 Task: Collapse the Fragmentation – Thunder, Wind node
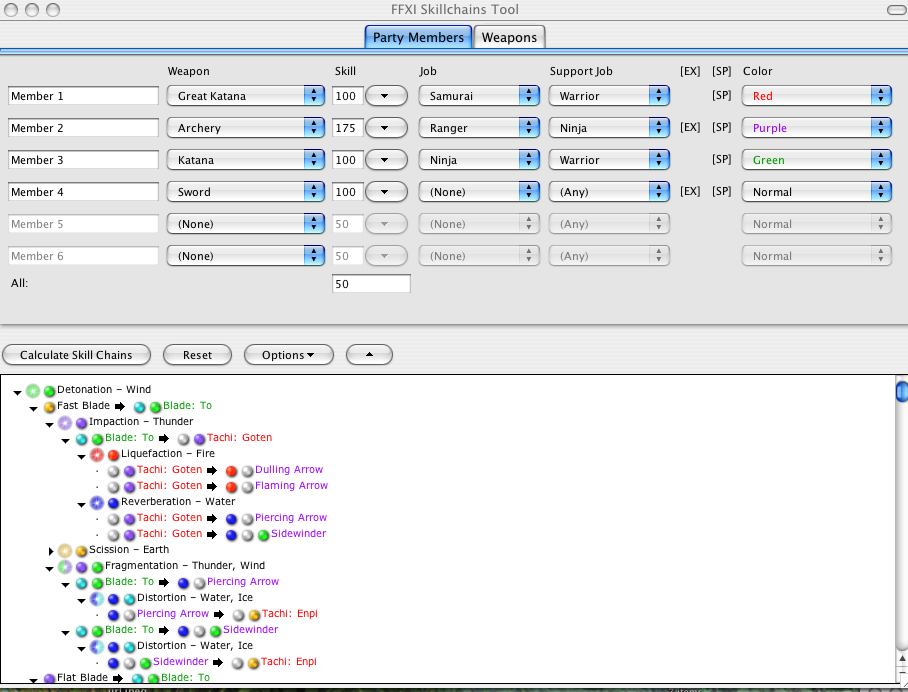50,569
